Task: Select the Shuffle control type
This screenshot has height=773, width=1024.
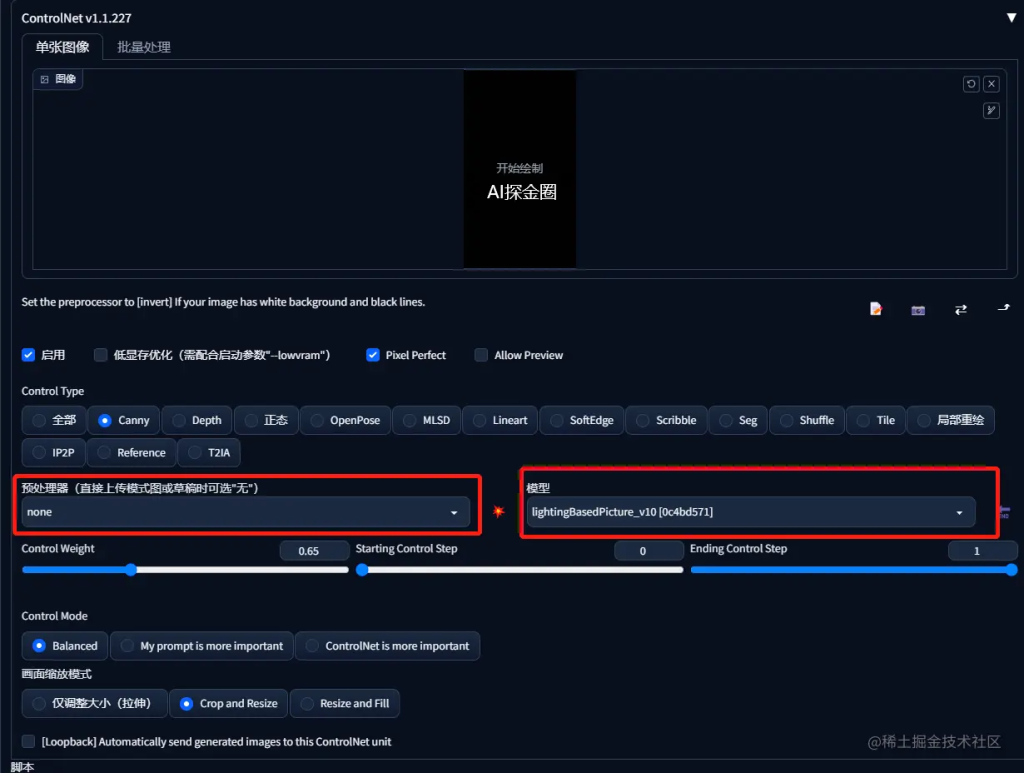Action: tap(807, 420)
